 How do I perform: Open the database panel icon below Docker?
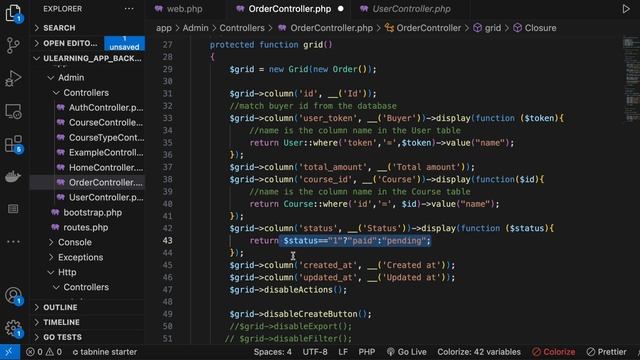[13, 209]
